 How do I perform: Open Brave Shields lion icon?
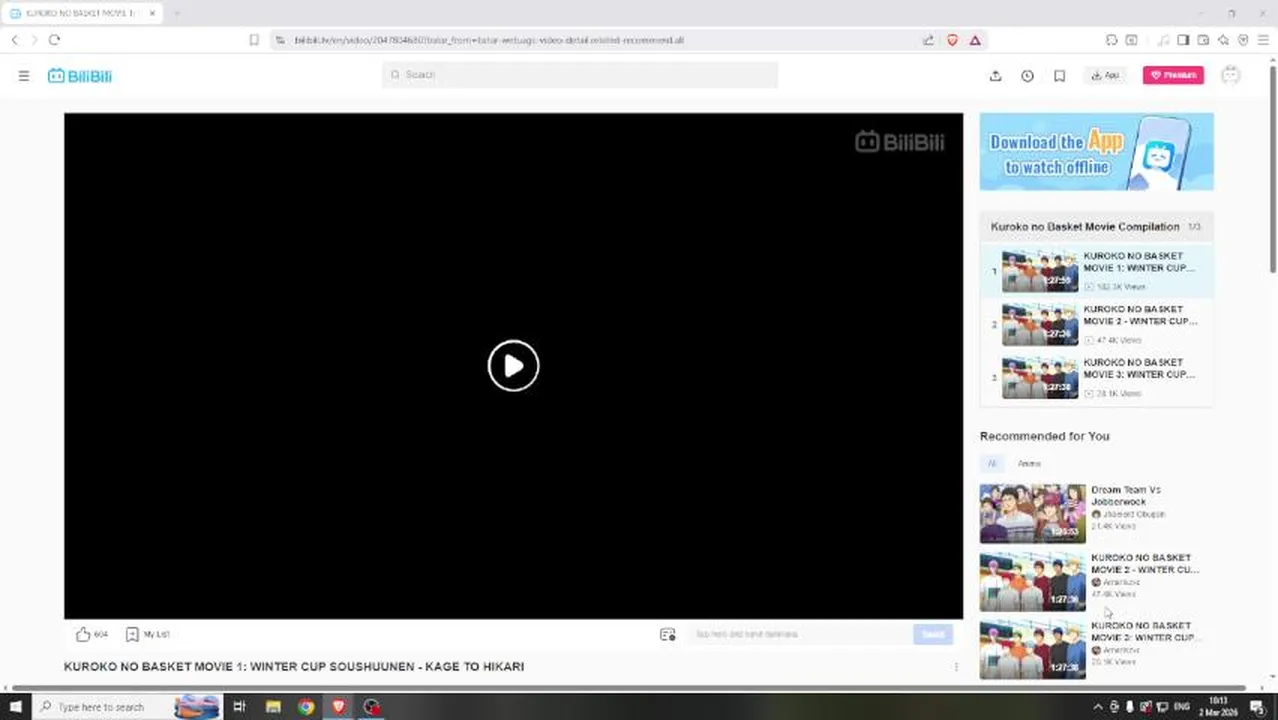(x=952, y=40)
